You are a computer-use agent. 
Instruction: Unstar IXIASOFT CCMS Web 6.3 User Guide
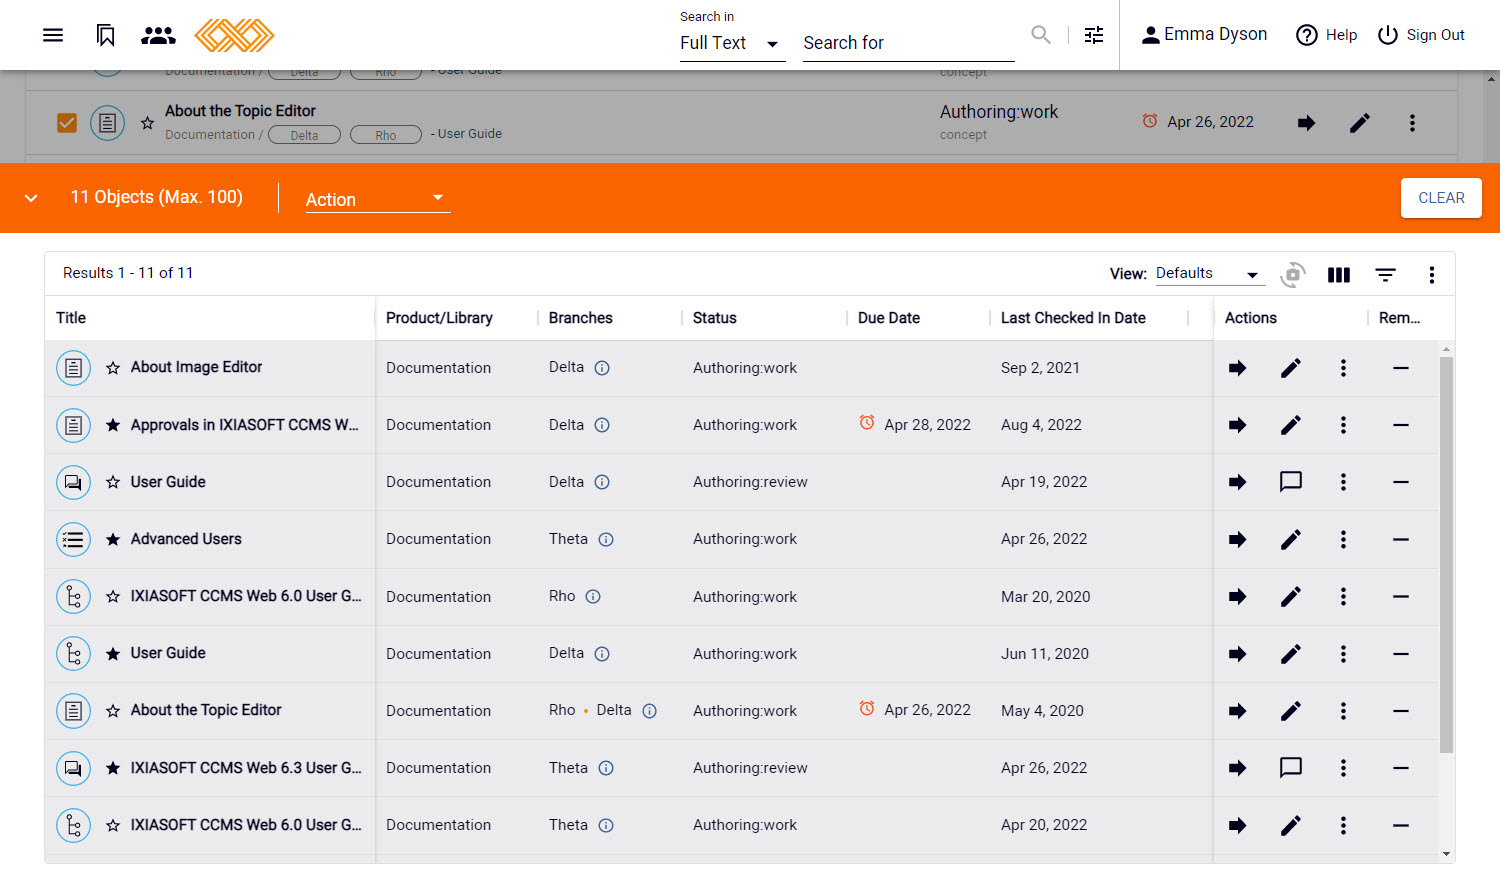[113, 768]
